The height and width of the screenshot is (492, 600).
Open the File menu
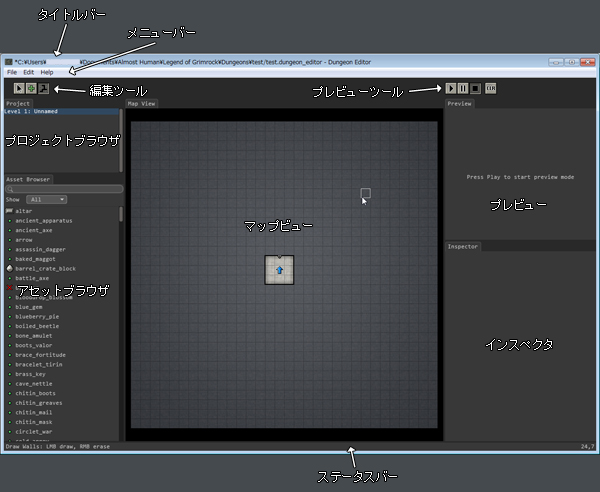coord(13,72)
